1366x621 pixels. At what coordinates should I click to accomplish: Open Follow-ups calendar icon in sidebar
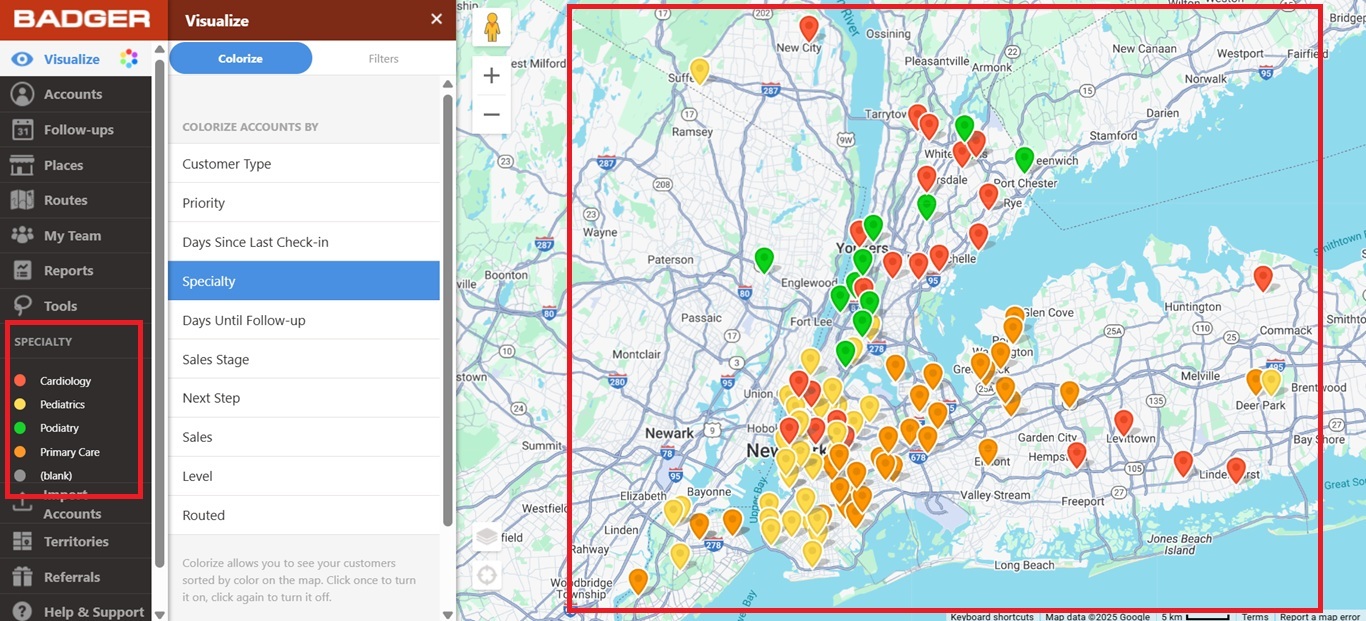(x=22, y=130)
